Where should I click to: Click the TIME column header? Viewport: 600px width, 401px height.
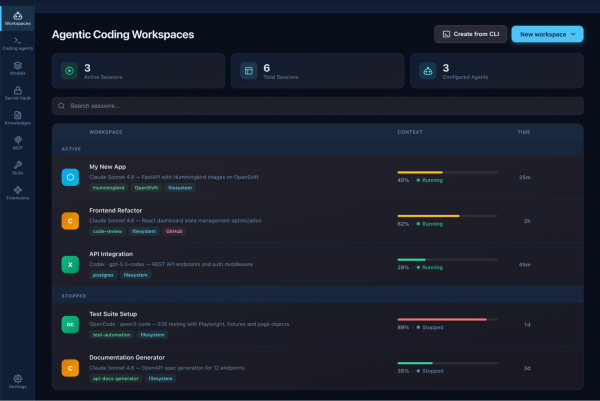[x=524, y=132]
